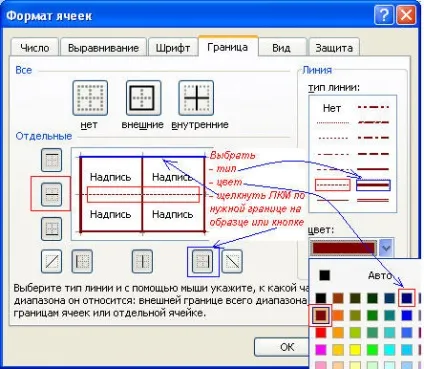Select the slanted dash-dot line style
Viewport: 424px width, 369px height.
[373, 123]
